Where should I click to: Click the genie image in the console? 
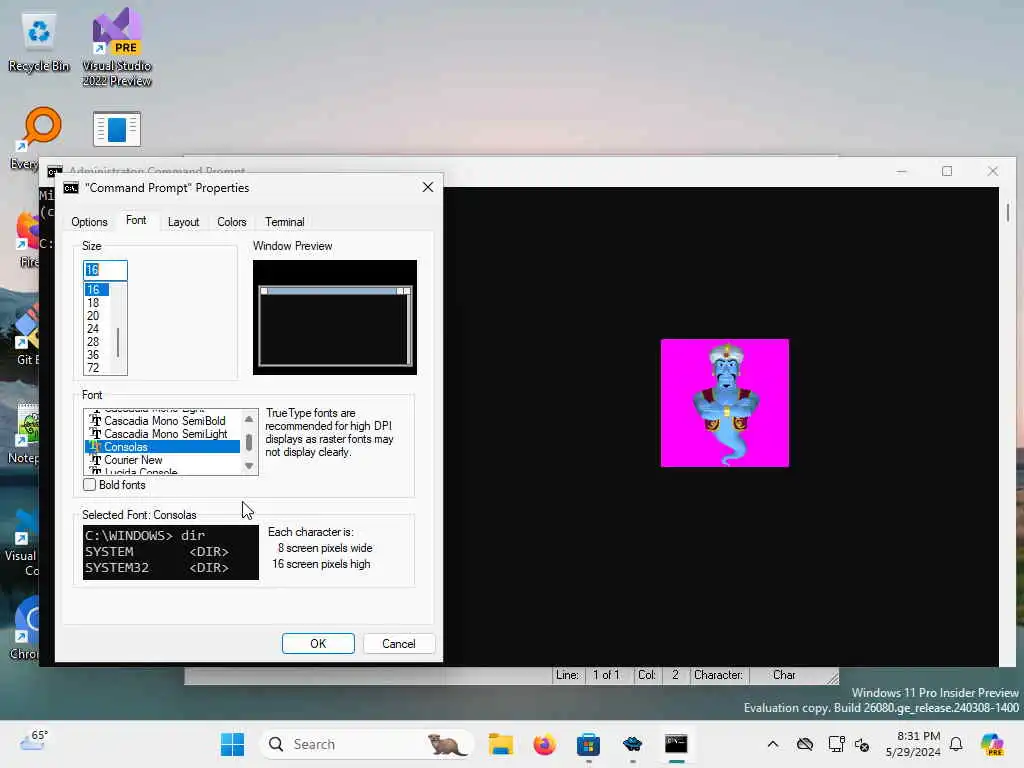click(725, 403)
